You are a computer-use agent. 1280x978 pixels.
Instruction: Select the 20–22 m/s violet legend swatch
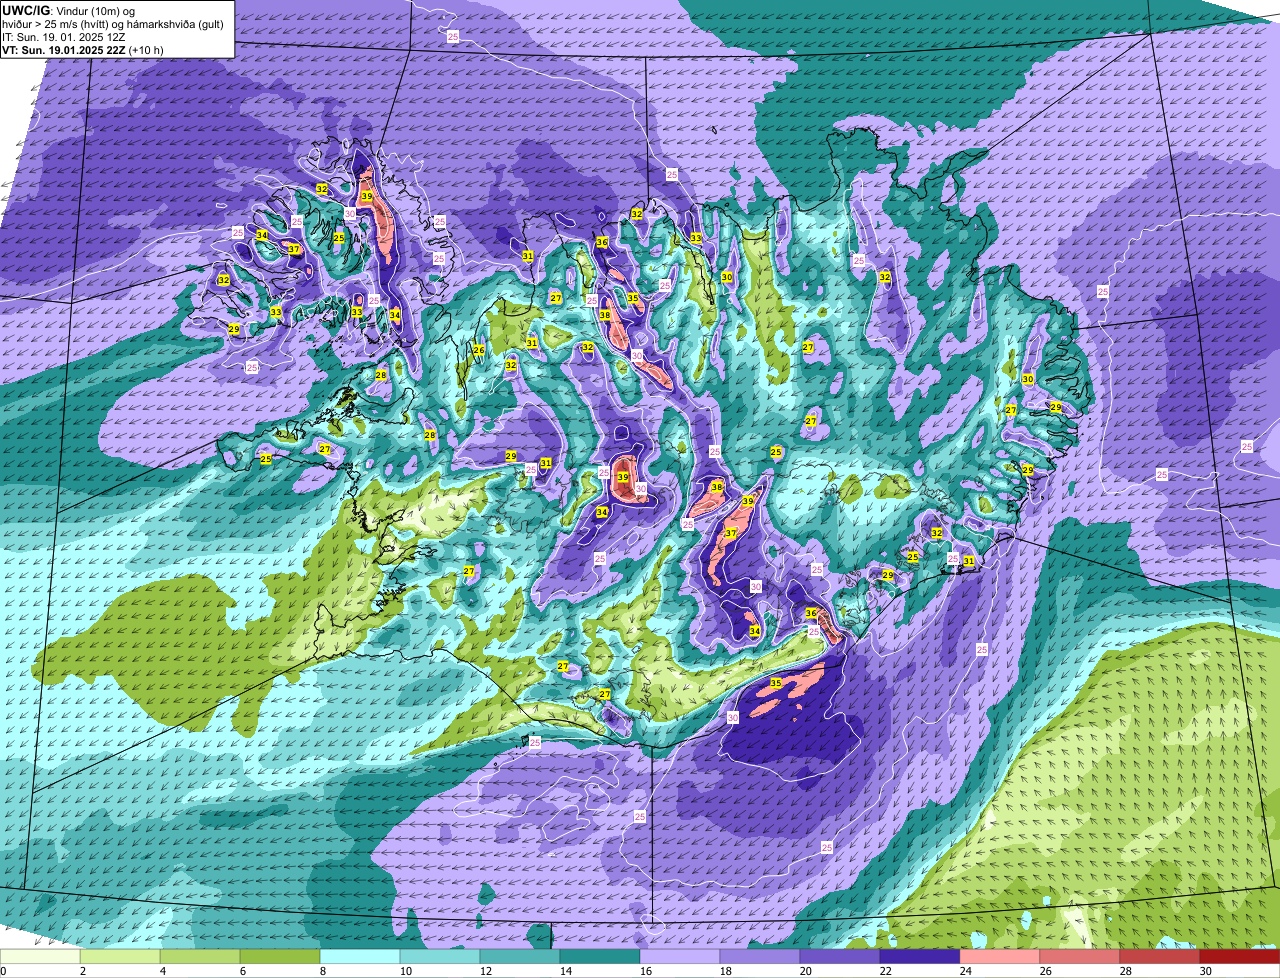tap(840, 956)
